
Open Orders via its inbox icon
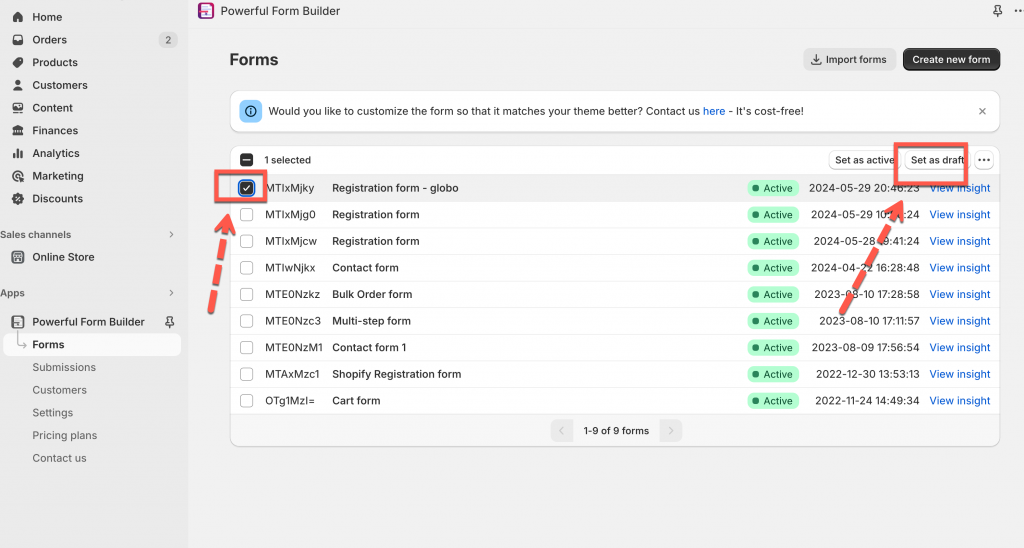pyautogui.click(x=18, y=40)
